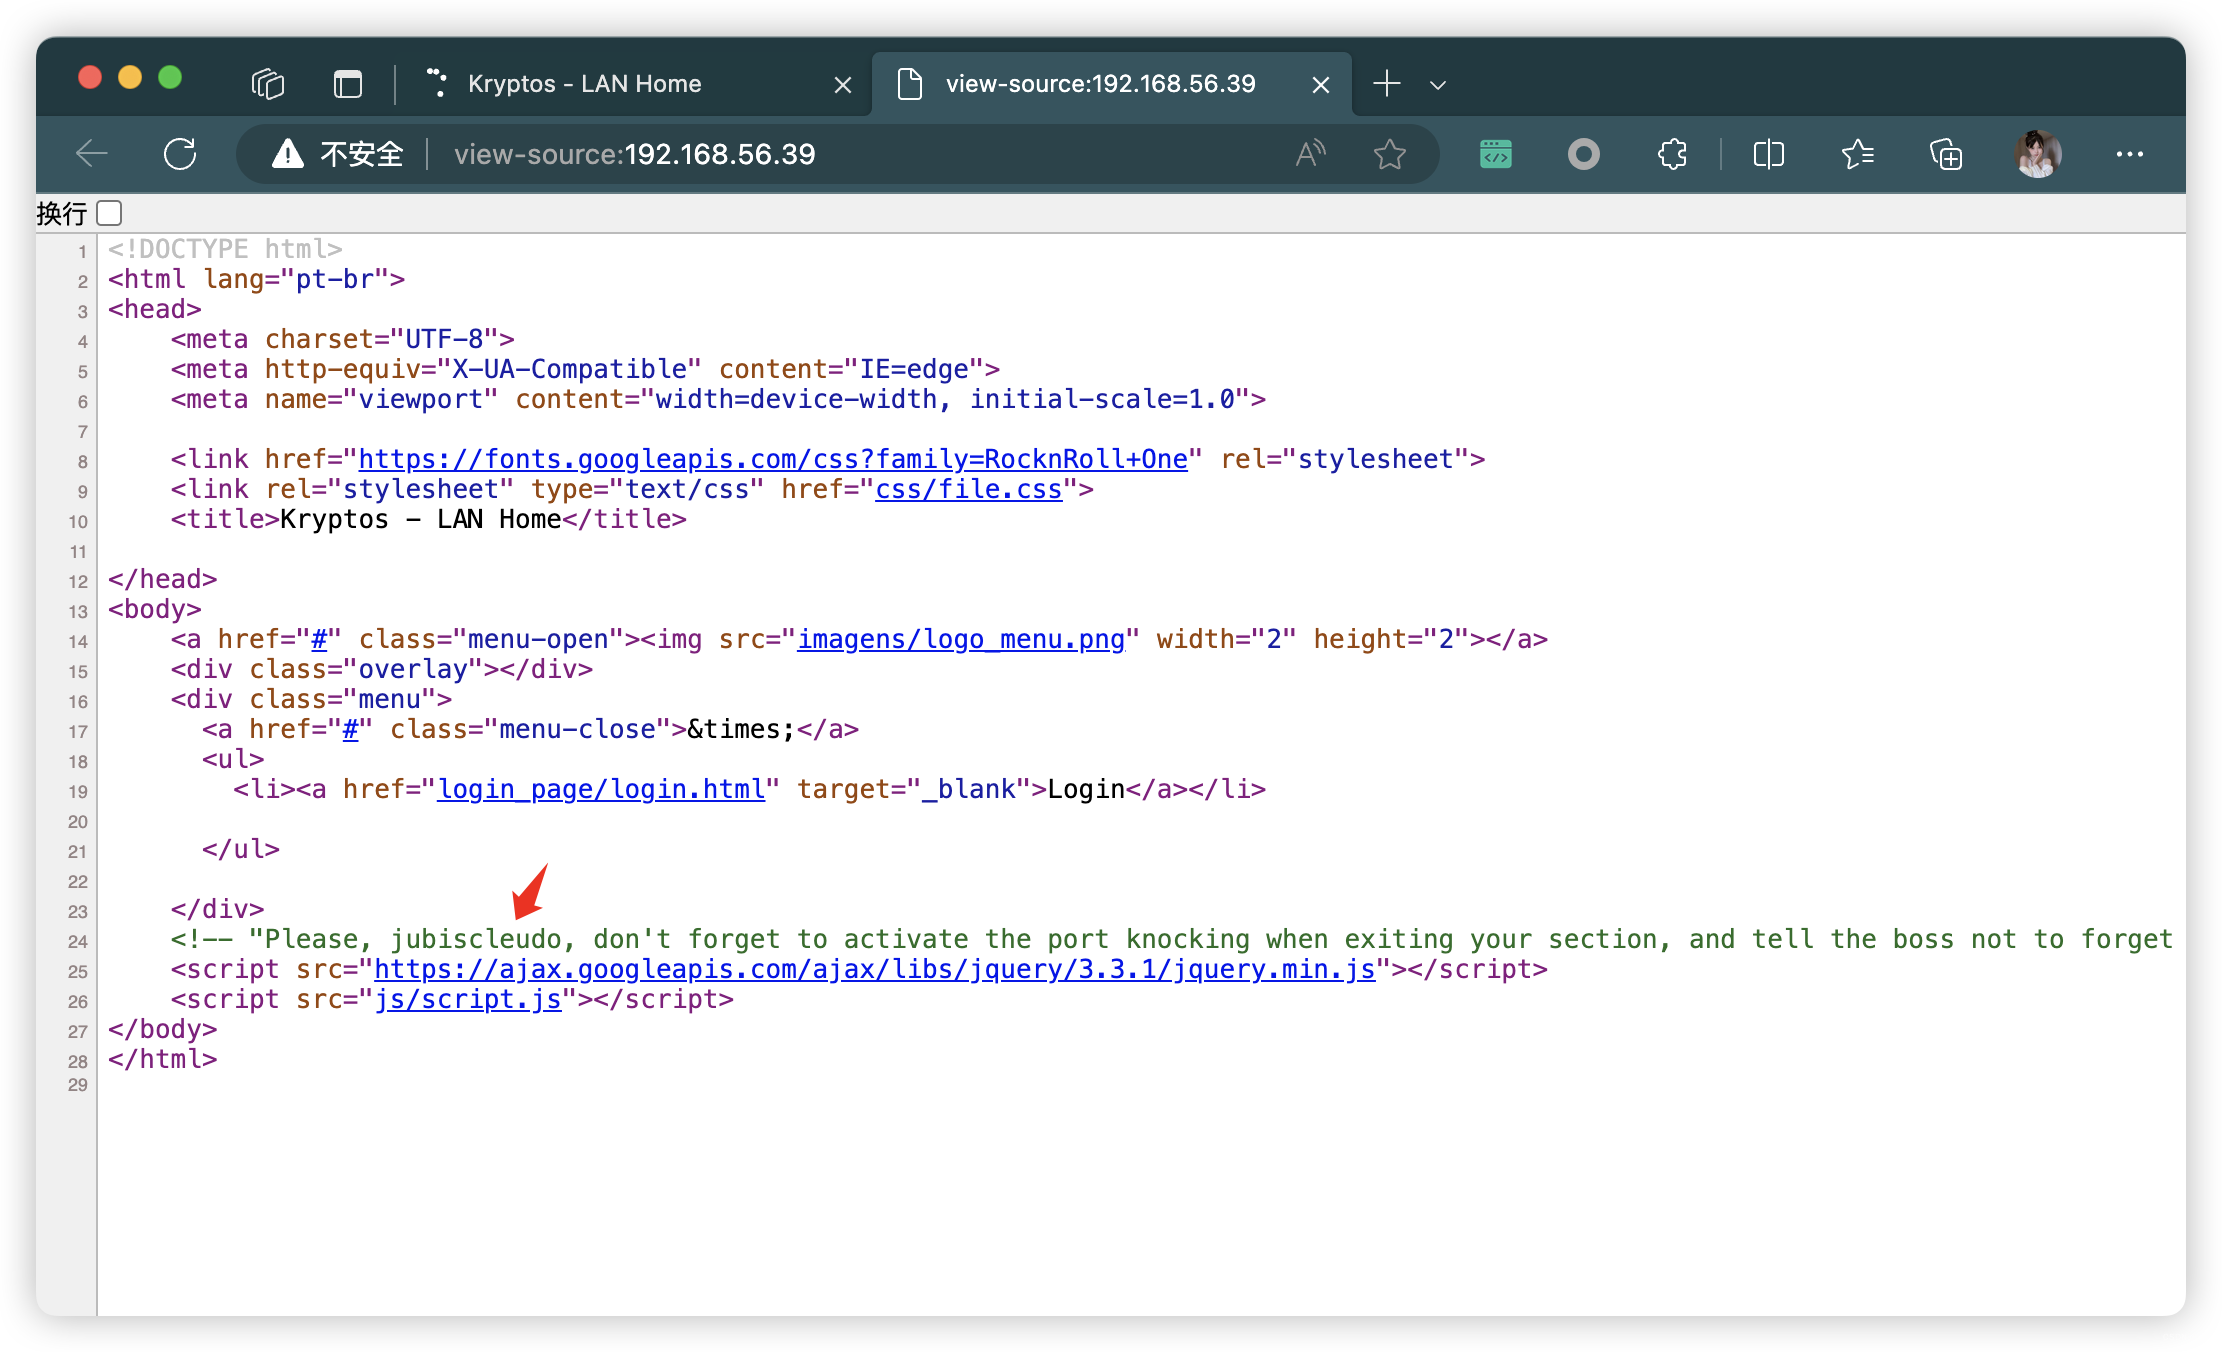Add this page to favorites with the star icon
This screenshot has height=1352, width=2222.
1389,154
